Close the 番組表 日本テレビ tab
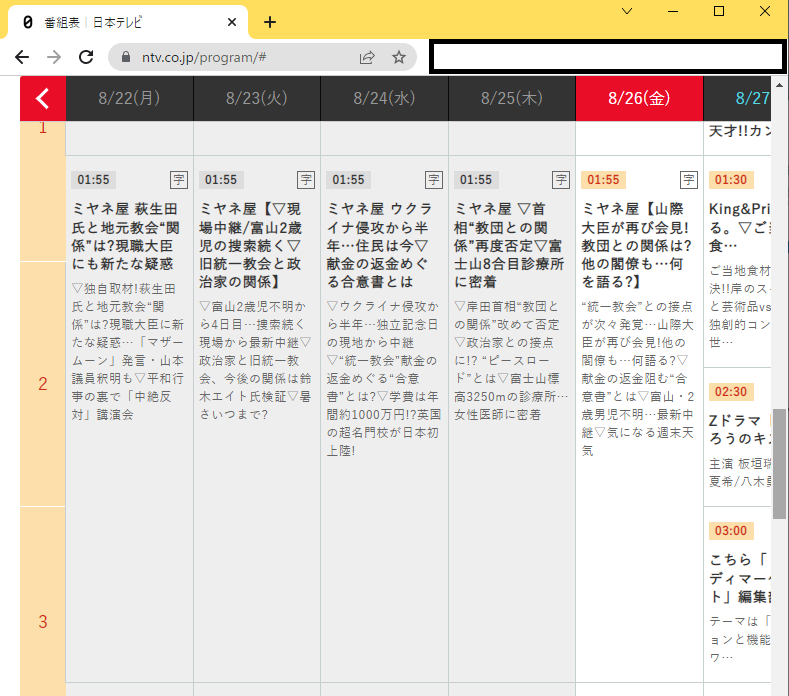The width and height of the screenshot is (789, 696). [232, 22]
